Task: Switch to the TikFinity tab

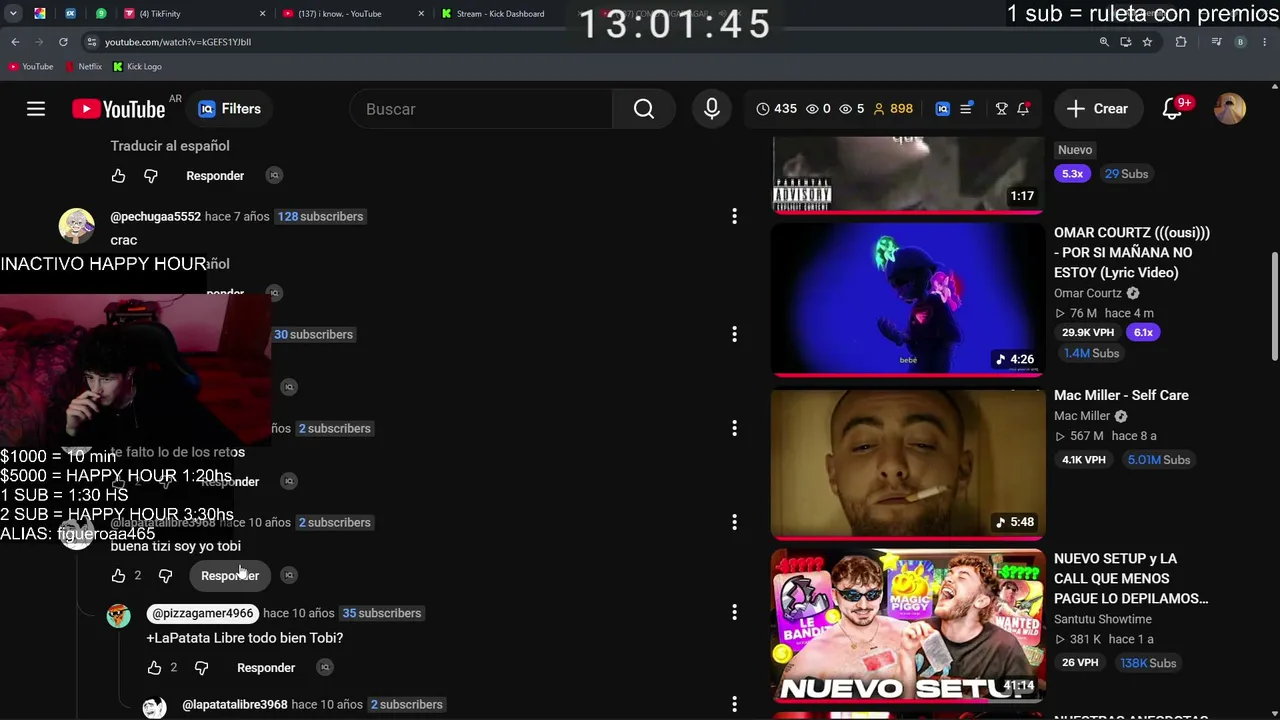Action: point(195,14)
